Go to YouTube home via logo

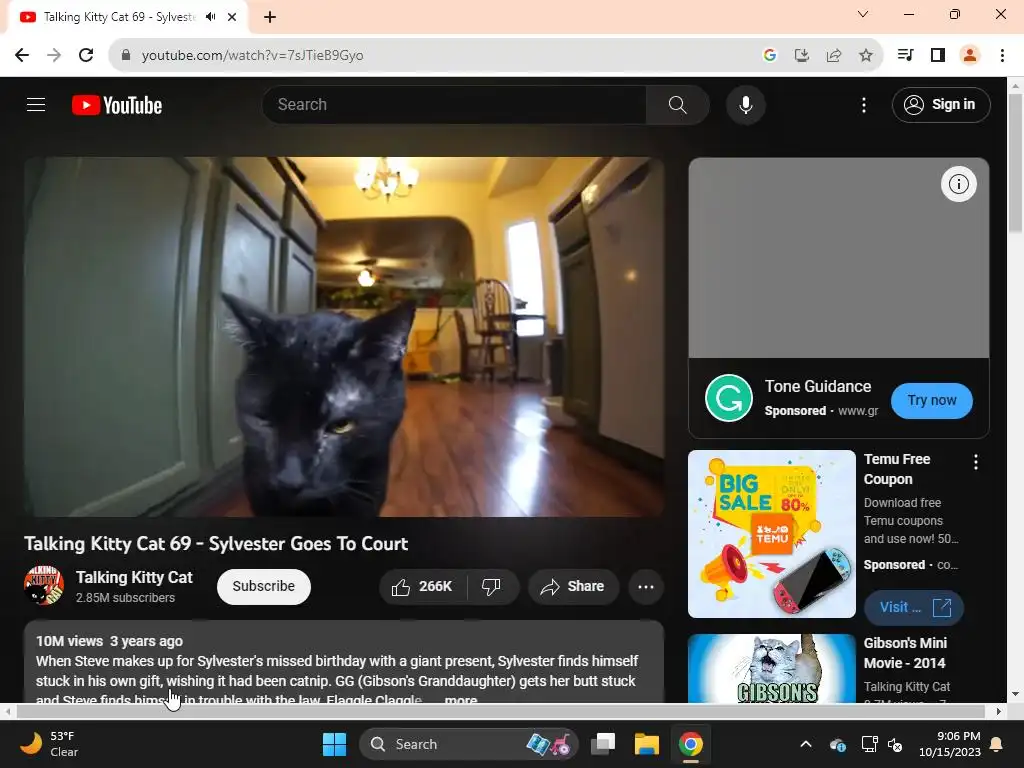[117, 105]
